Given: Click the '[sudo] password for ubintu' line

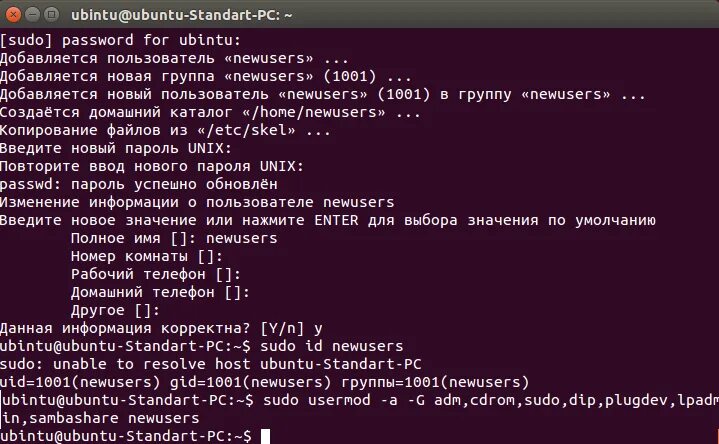Looking at the screenshot, I should point(120,40).
